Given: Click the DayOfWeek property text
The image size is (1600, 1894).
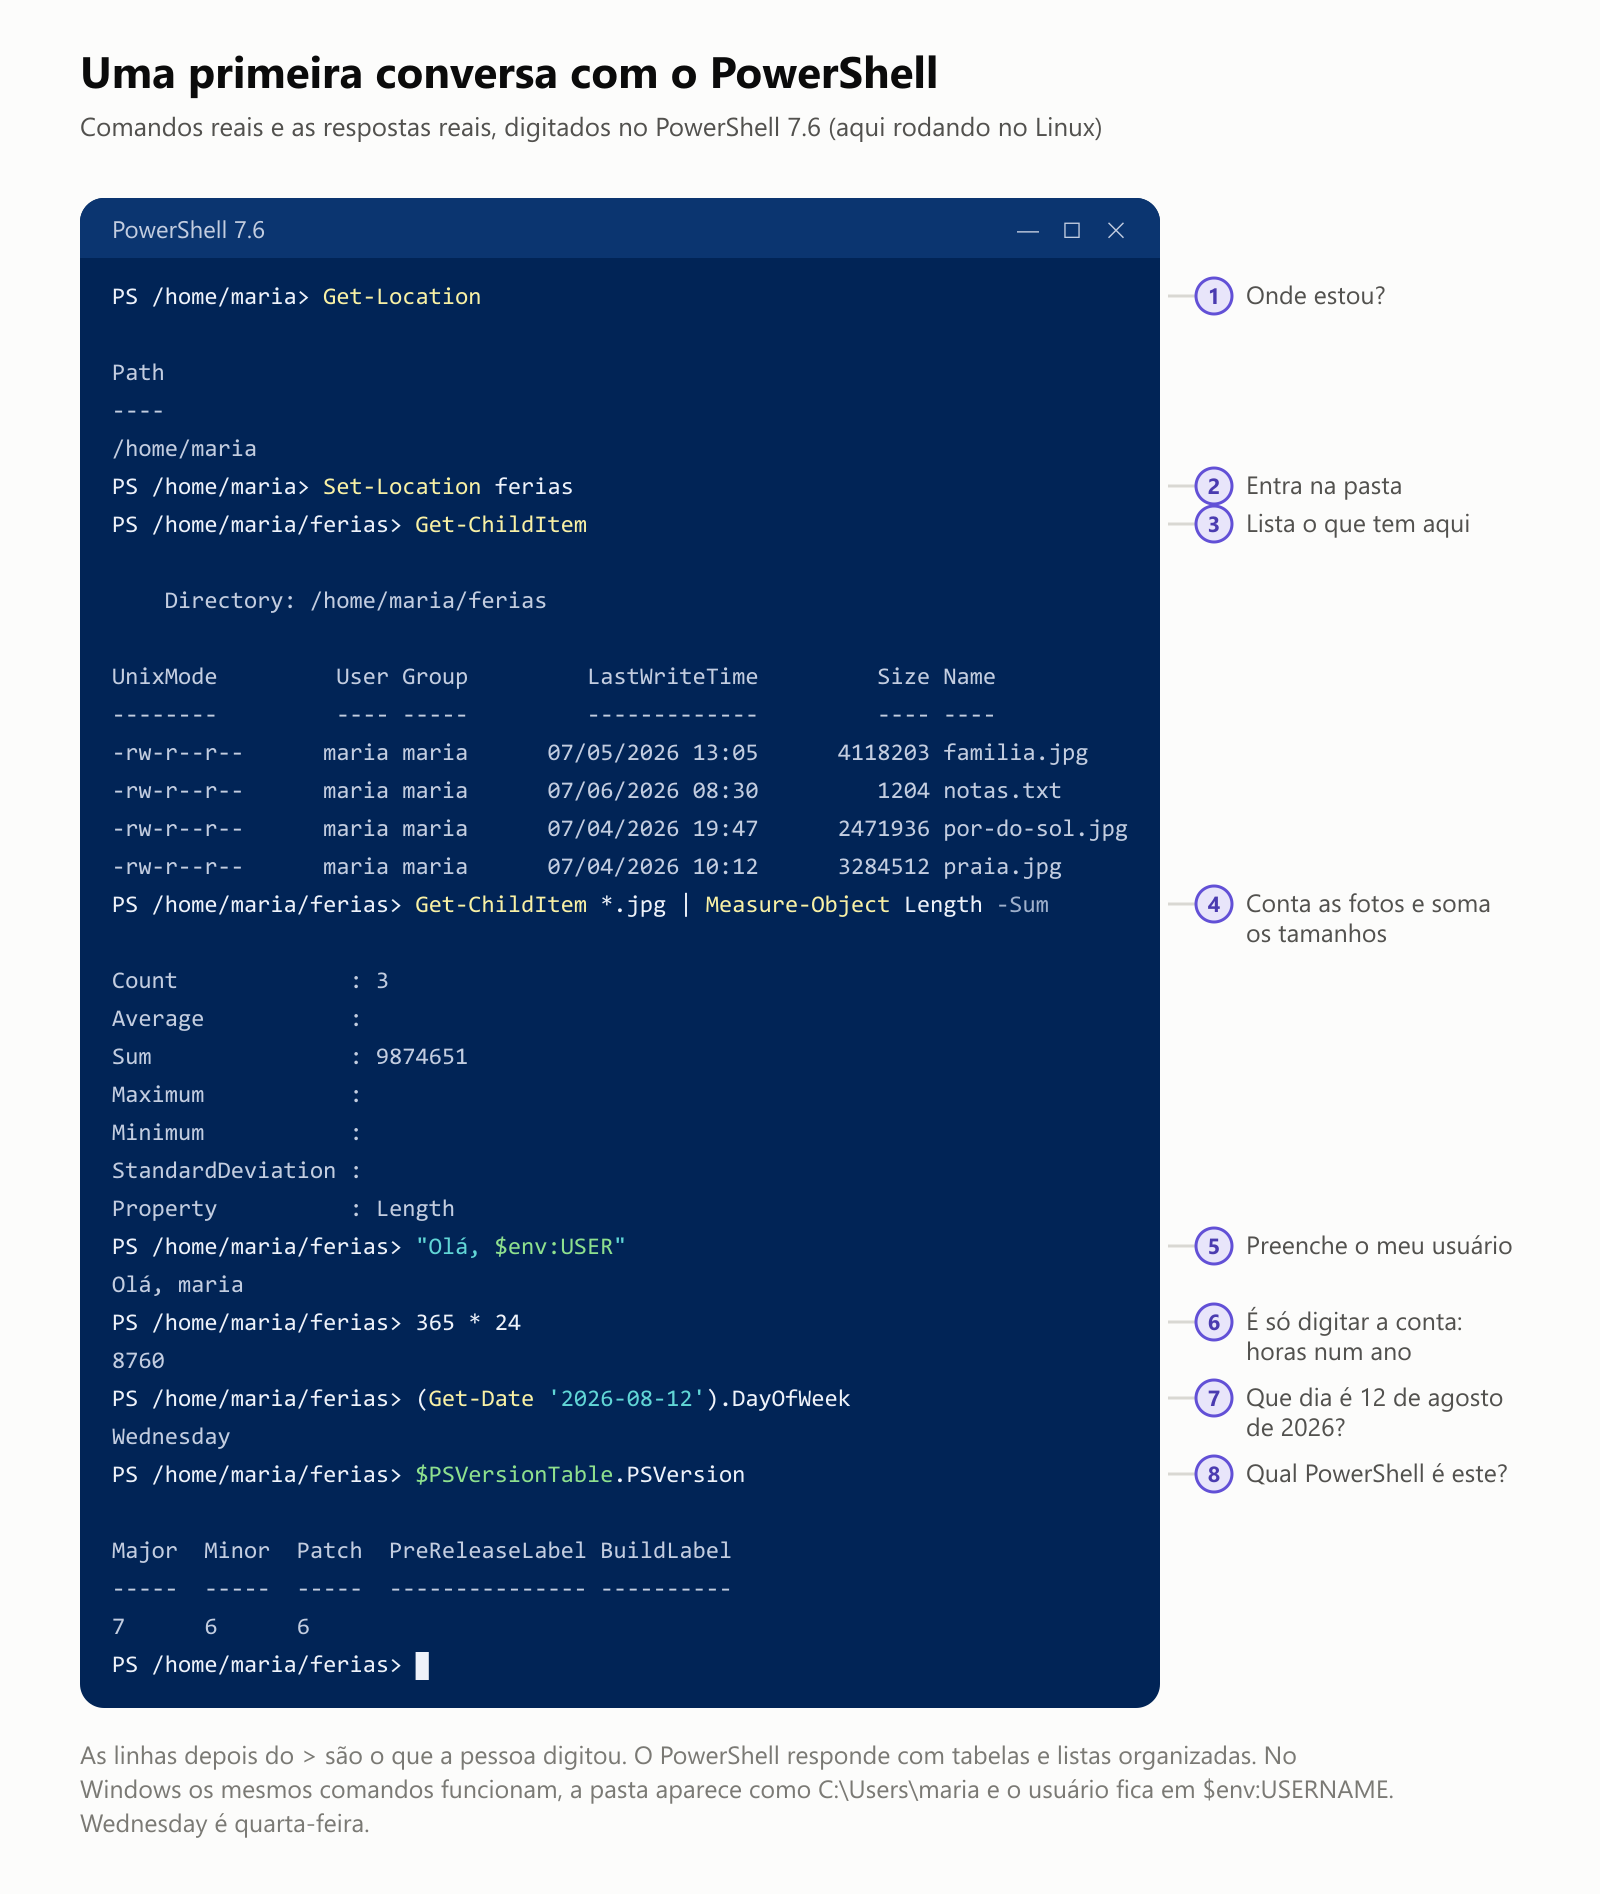Looking at the screenshot, I should tap(791, 1399).
